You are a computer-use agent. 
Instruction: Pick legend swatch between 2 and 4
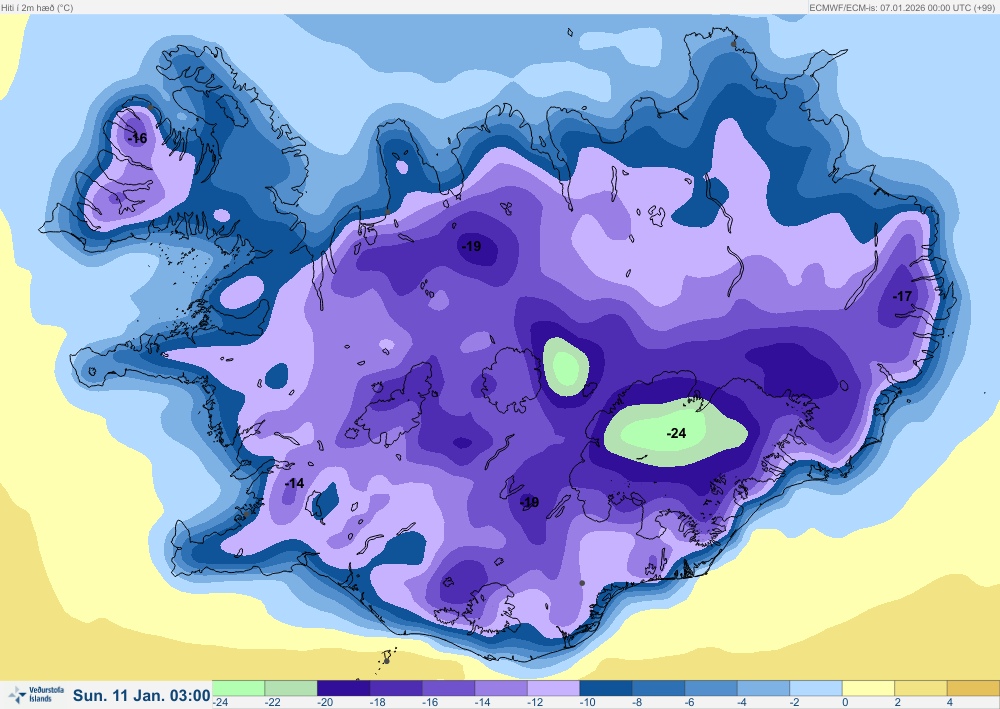pyautogui.click(x=921, y=688)
